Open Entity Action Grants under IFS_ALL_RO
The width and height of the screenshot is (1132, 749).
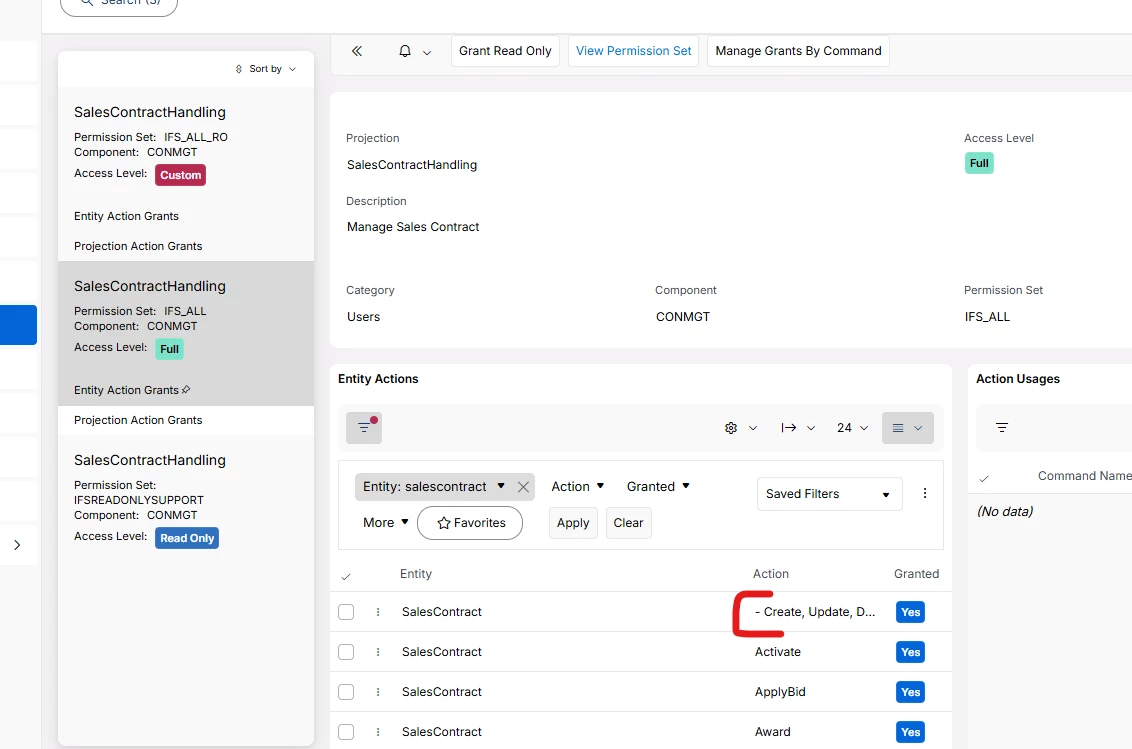pos(126,216)
